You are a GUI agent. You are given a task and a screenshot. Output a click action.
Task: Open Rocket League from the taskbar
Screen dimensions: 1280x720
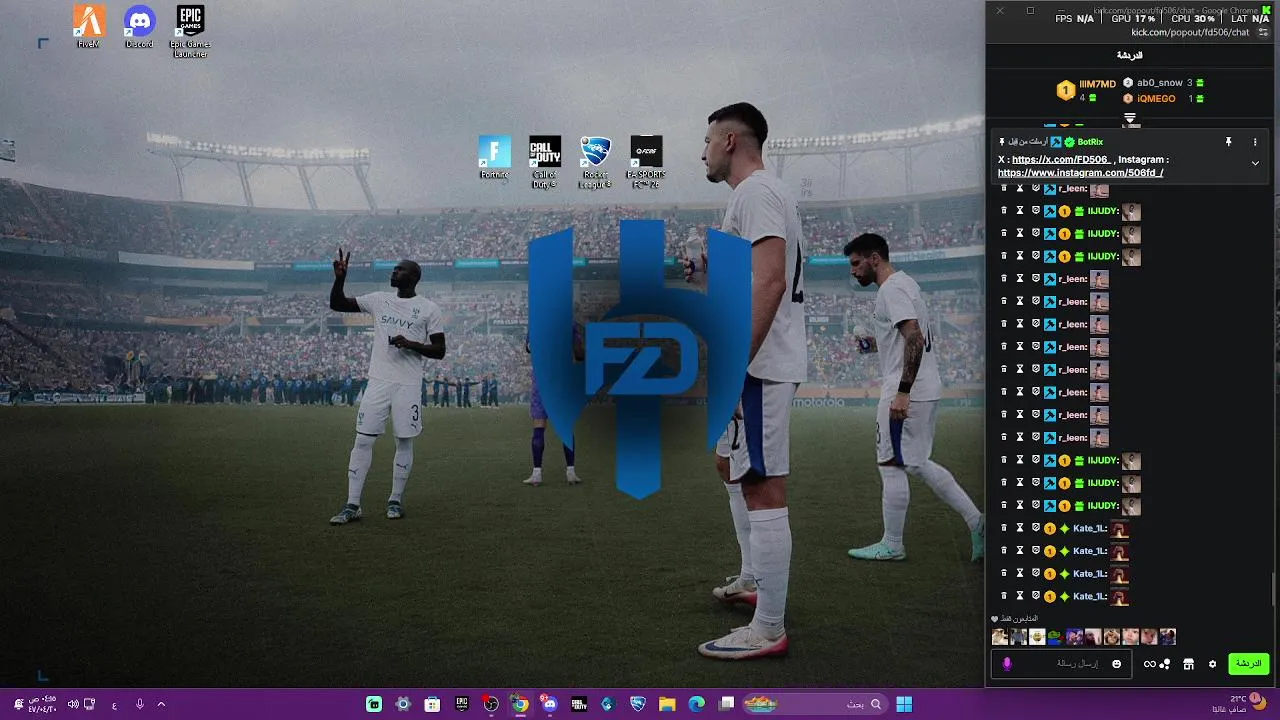pos(638,704)
